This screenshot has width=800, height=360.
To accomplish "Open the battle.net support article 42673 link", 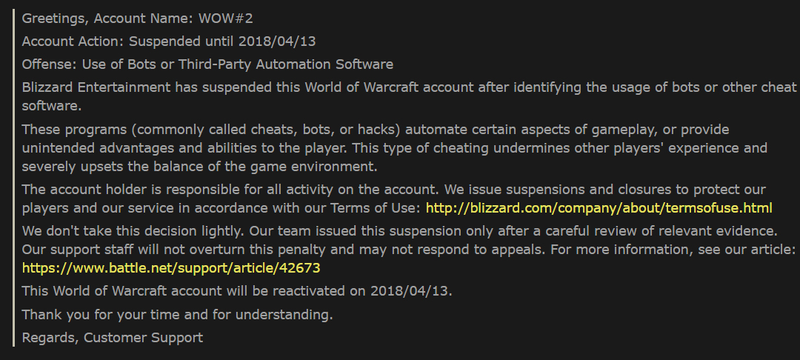I will tap(171, 268).
